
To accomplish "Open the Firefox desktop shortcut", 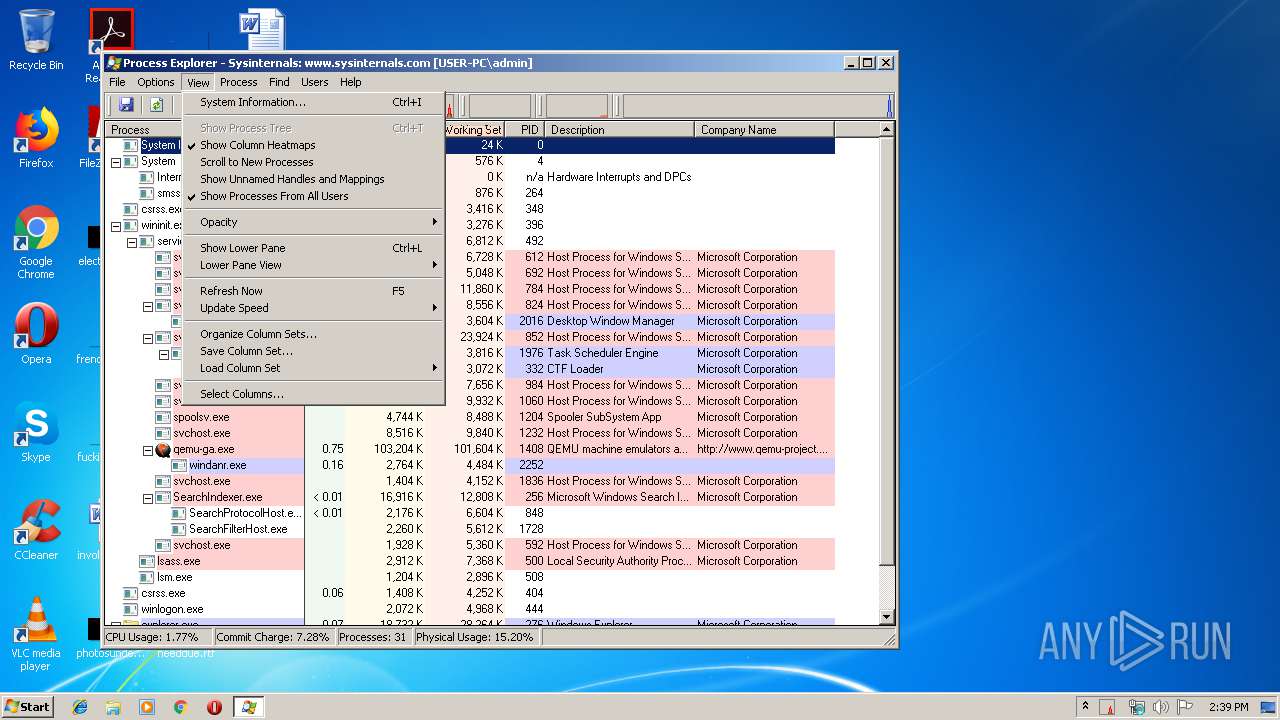I will (36, 138).
